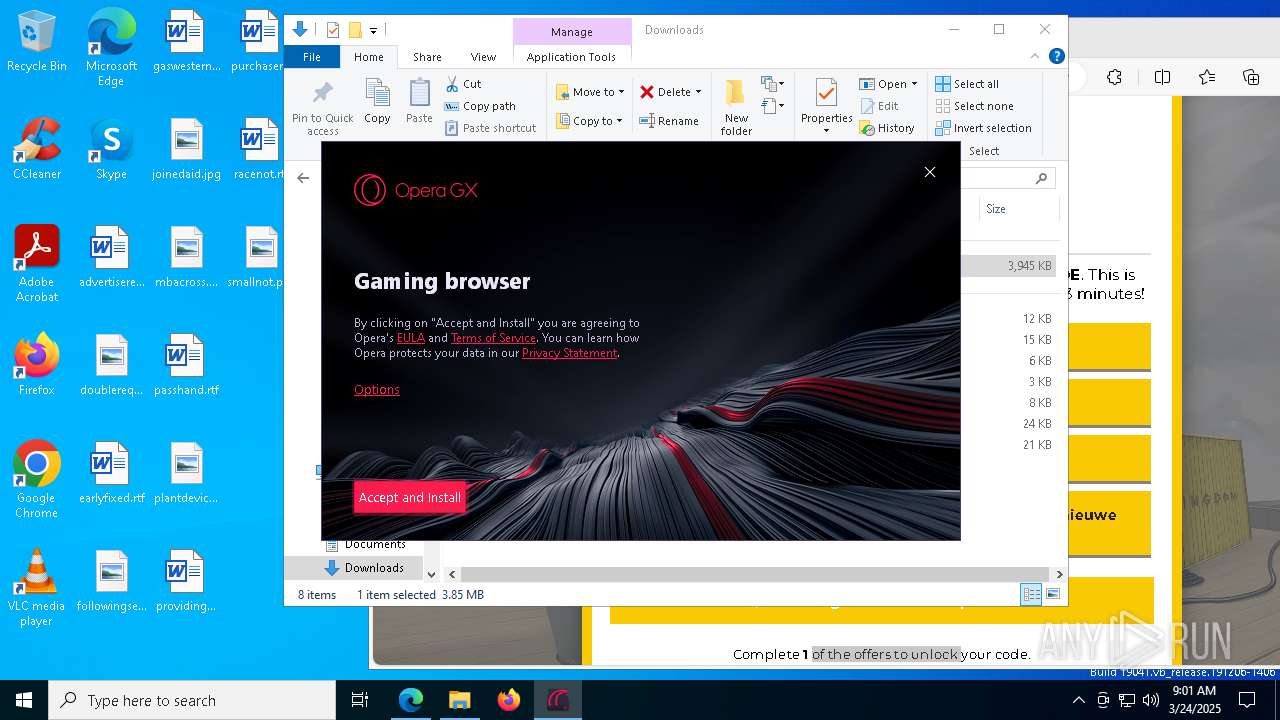Open the File menu in Explorer
The height and width of the screenshot is (720, 1280).
[x=312, y=57]
